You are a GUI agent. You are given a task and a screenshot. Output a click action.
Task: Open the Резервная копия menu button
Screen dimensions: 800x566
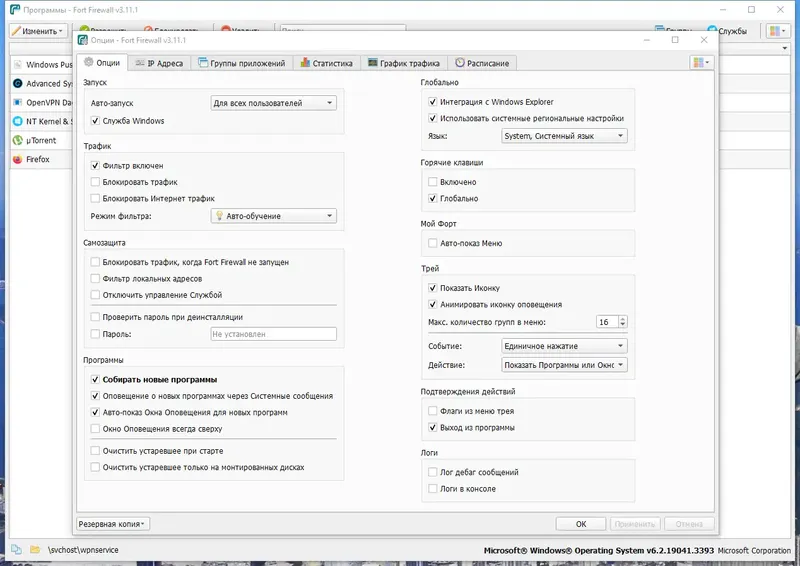113,524
